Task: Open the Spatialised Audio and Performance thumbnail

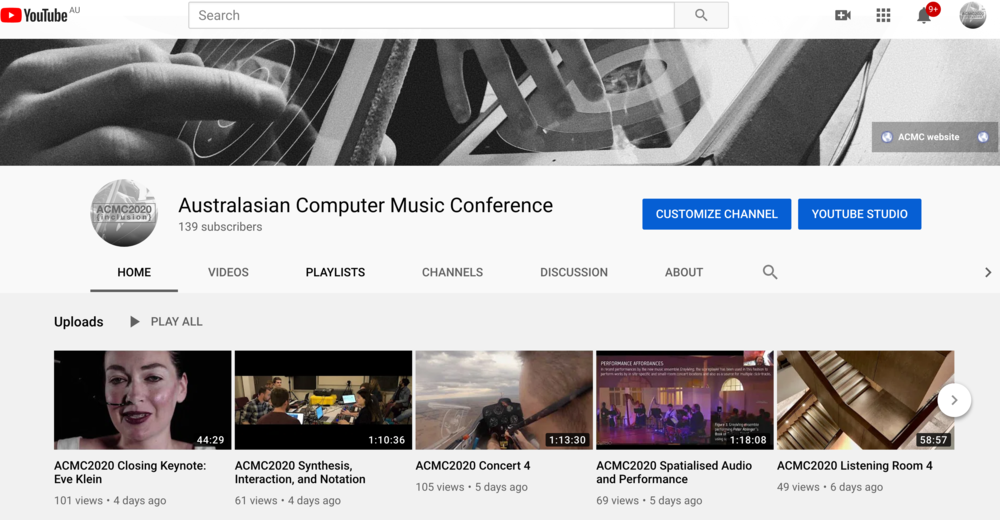Action: 684,400
